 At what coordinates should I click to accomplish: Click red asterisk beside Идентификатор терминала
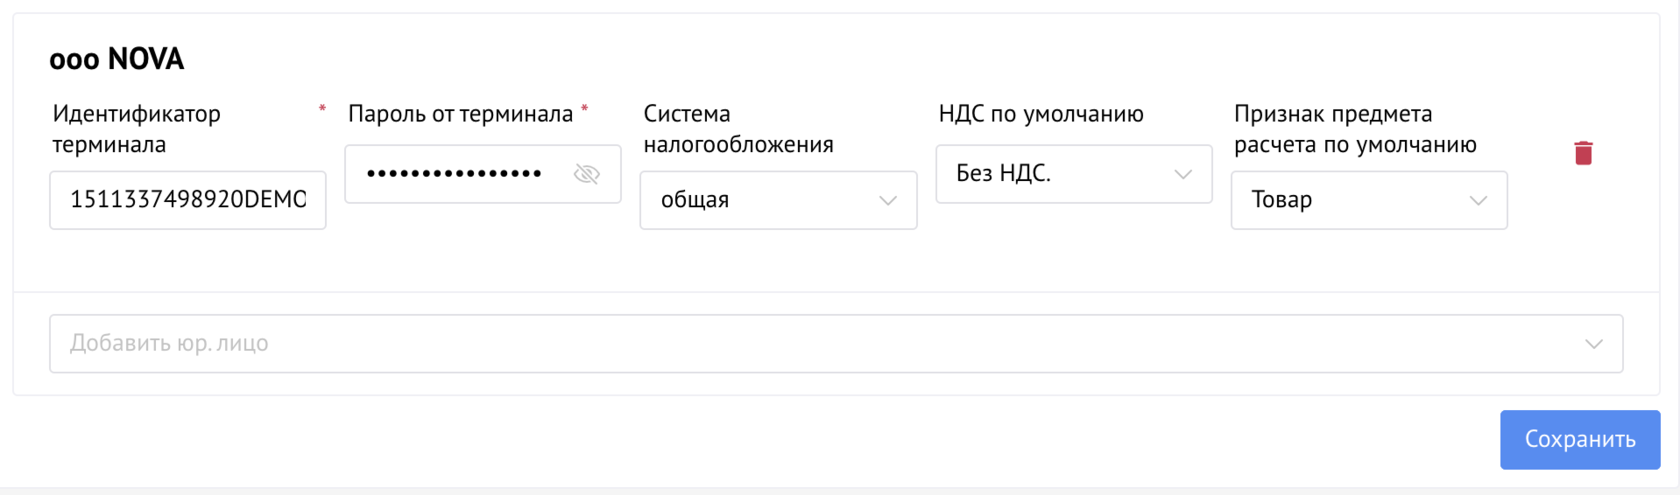pos(322,108)
